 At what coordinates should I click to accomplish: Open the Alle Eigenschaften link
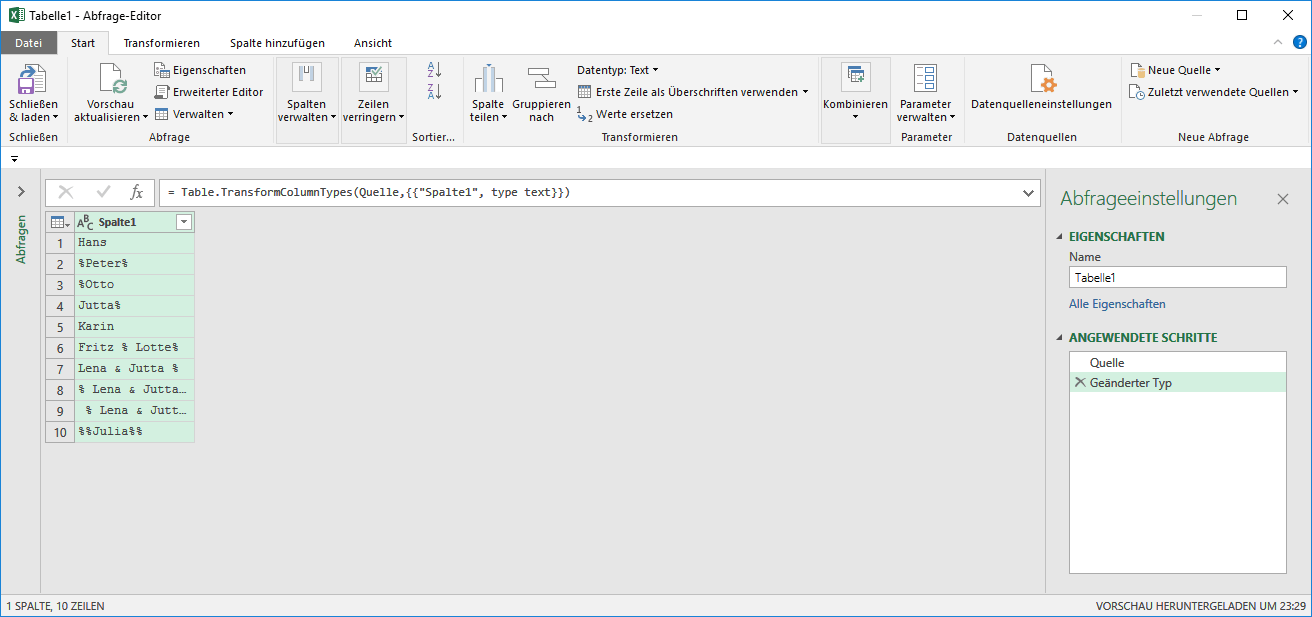point(1117,304)
